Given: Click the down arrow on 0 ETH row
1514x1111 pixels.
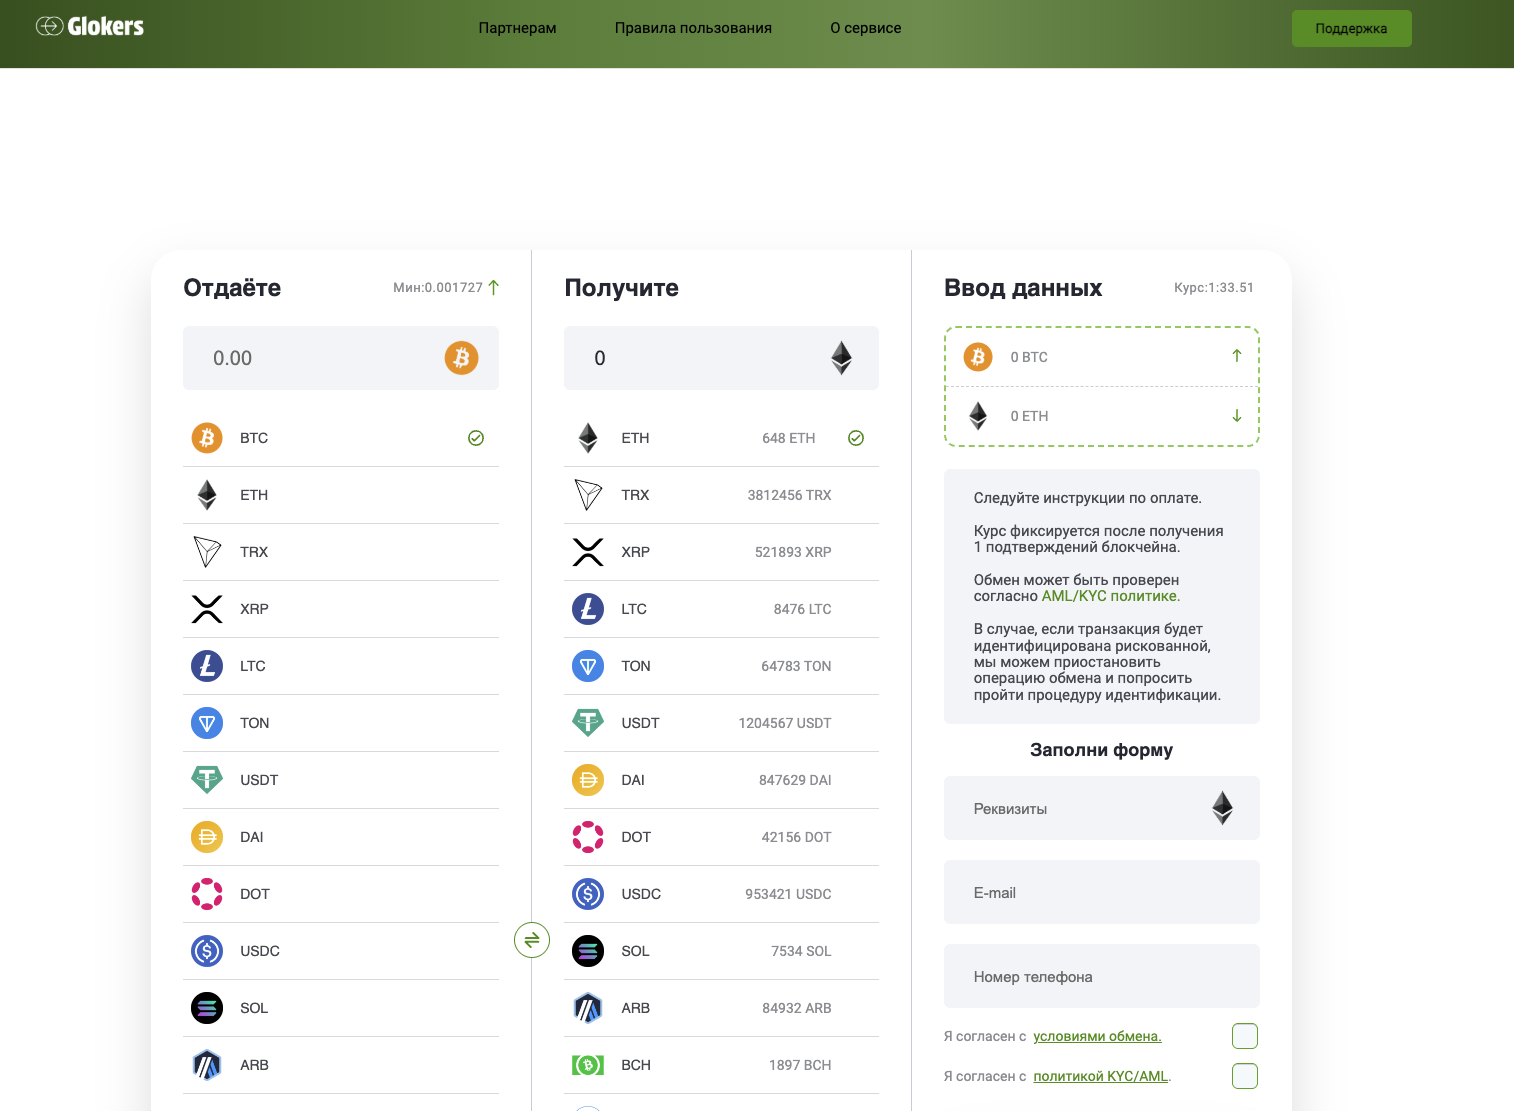Looking at the screenshot, I should click(1237, 416).
